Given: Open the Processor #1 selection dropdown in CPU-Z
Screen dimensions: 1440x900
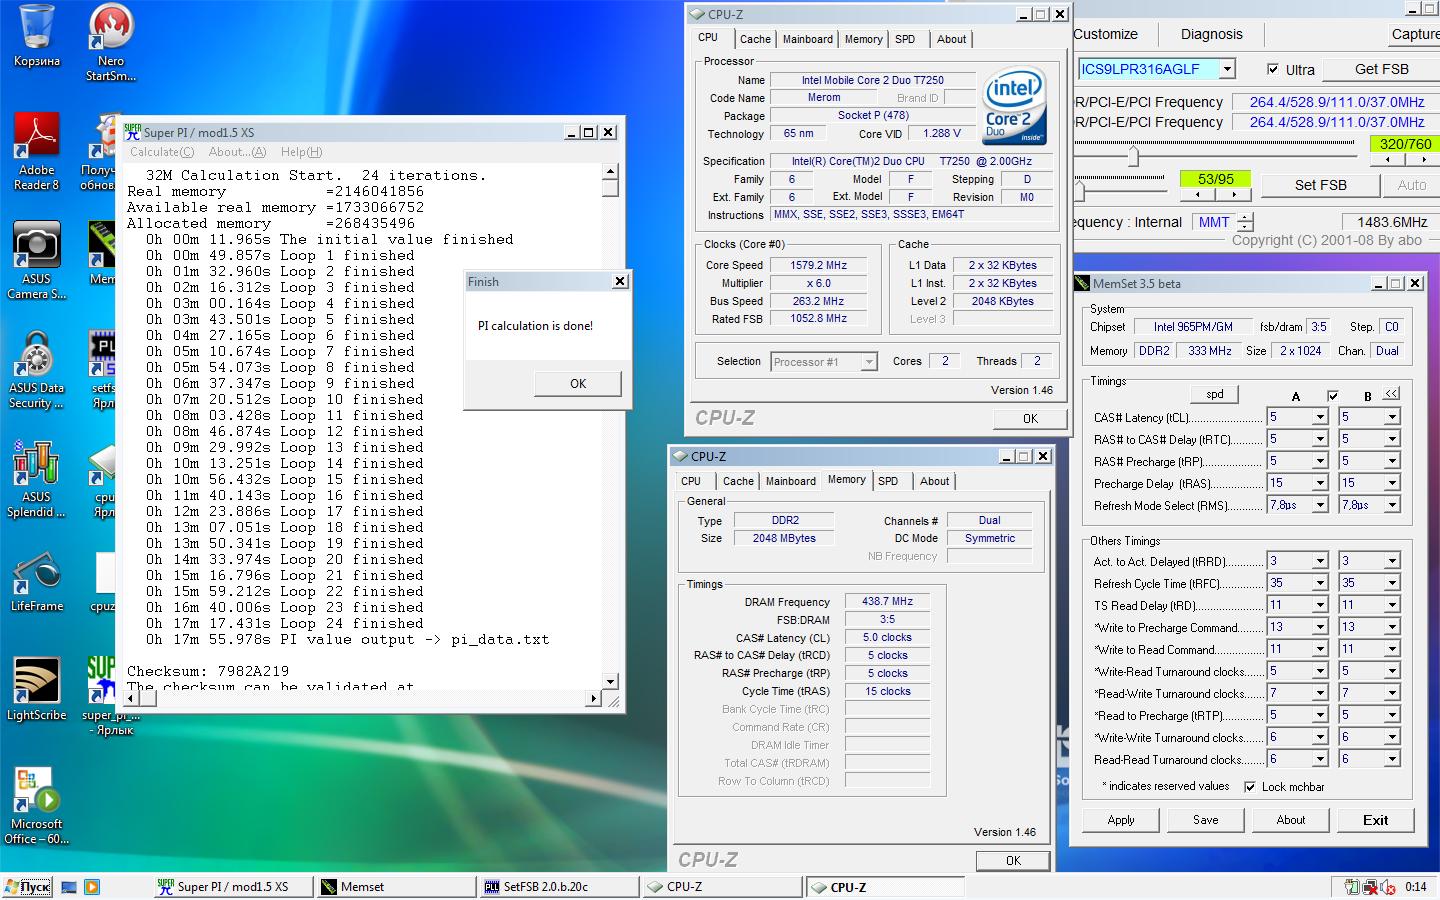Looking at the screenshot, I should click(x=868, y=362).
